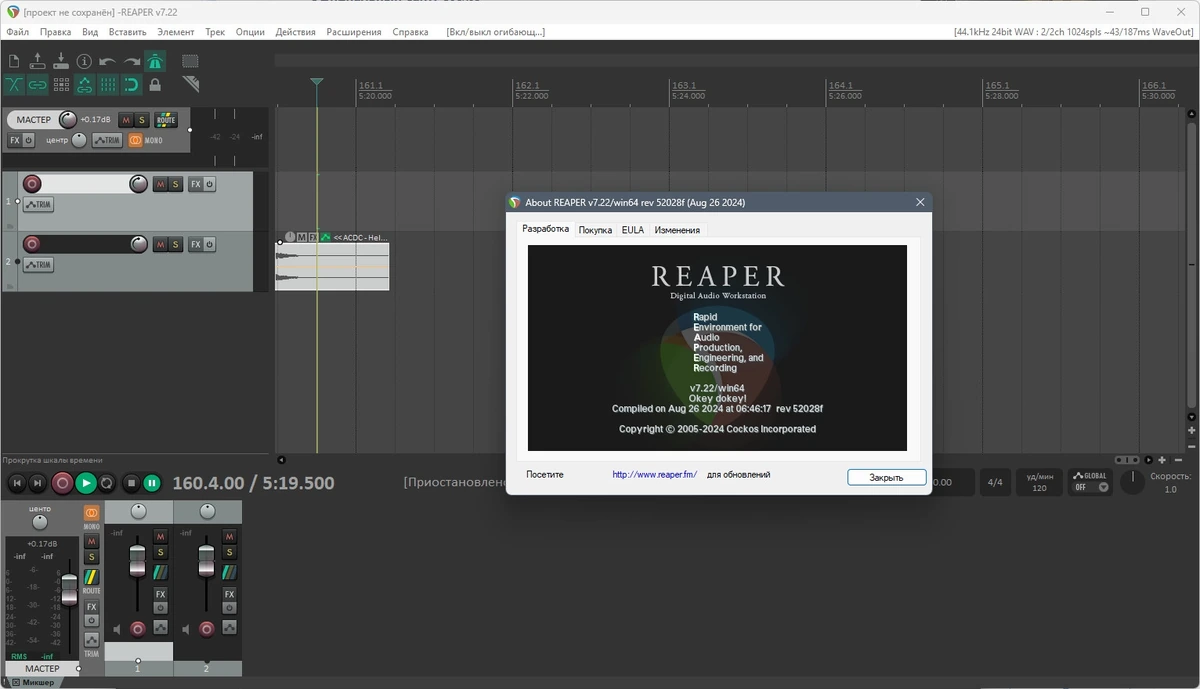This screenshot has width=1200, height=689.
Task: Click the Open Project upload-arrow icon
Action: [38, 61]
